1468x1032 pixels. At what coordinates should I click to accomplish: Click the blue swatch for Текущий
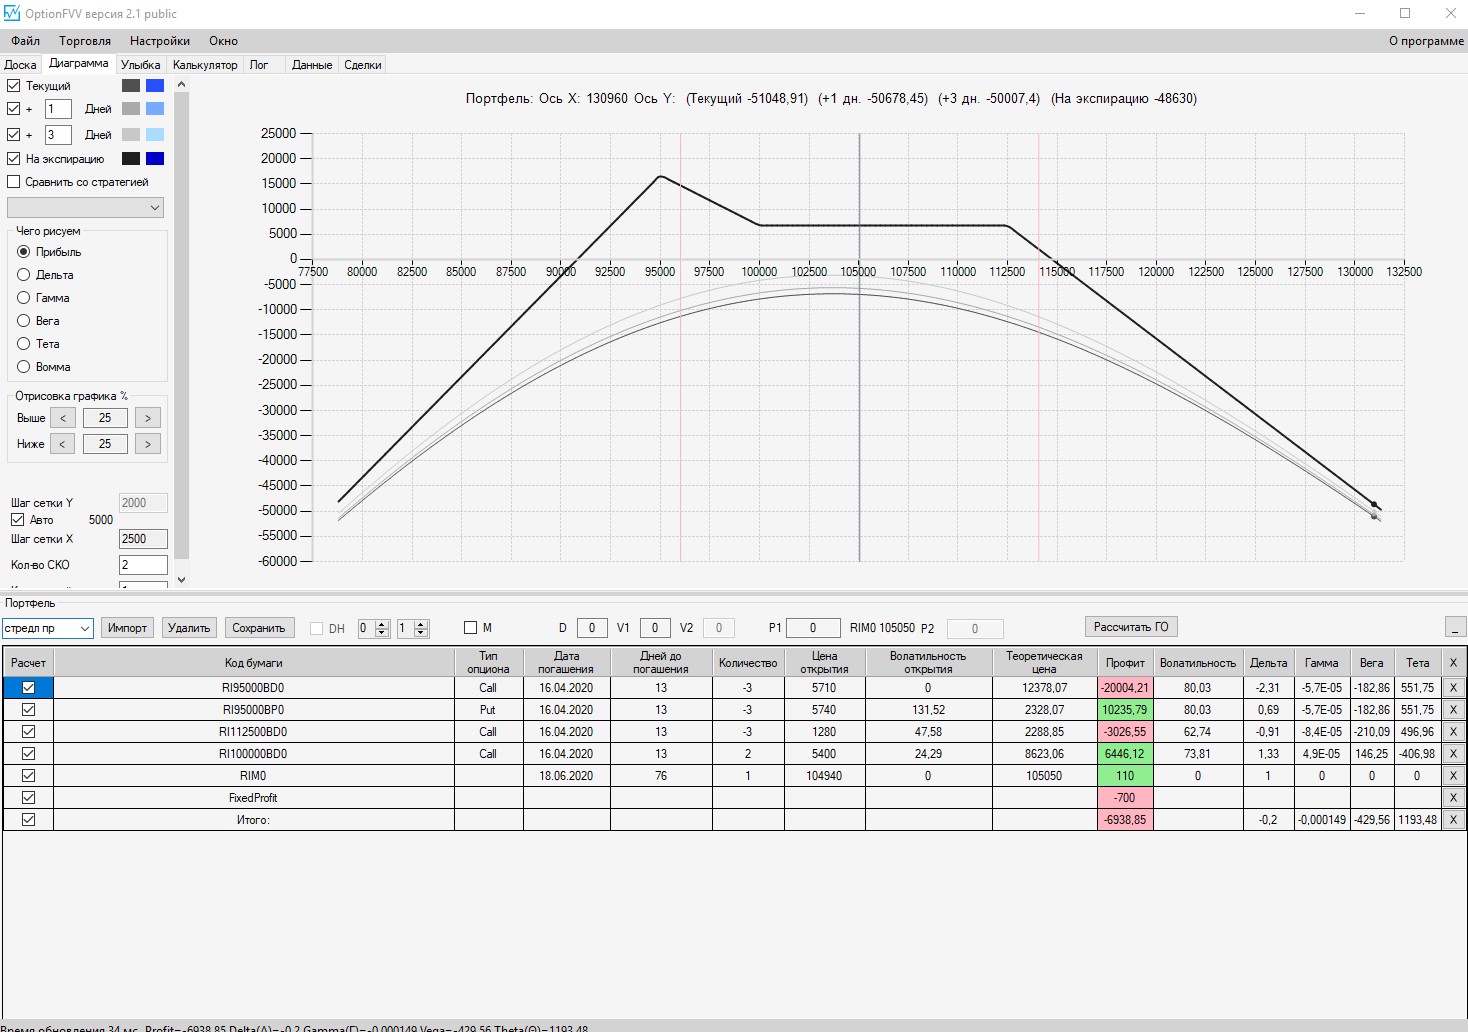(155, 86)
